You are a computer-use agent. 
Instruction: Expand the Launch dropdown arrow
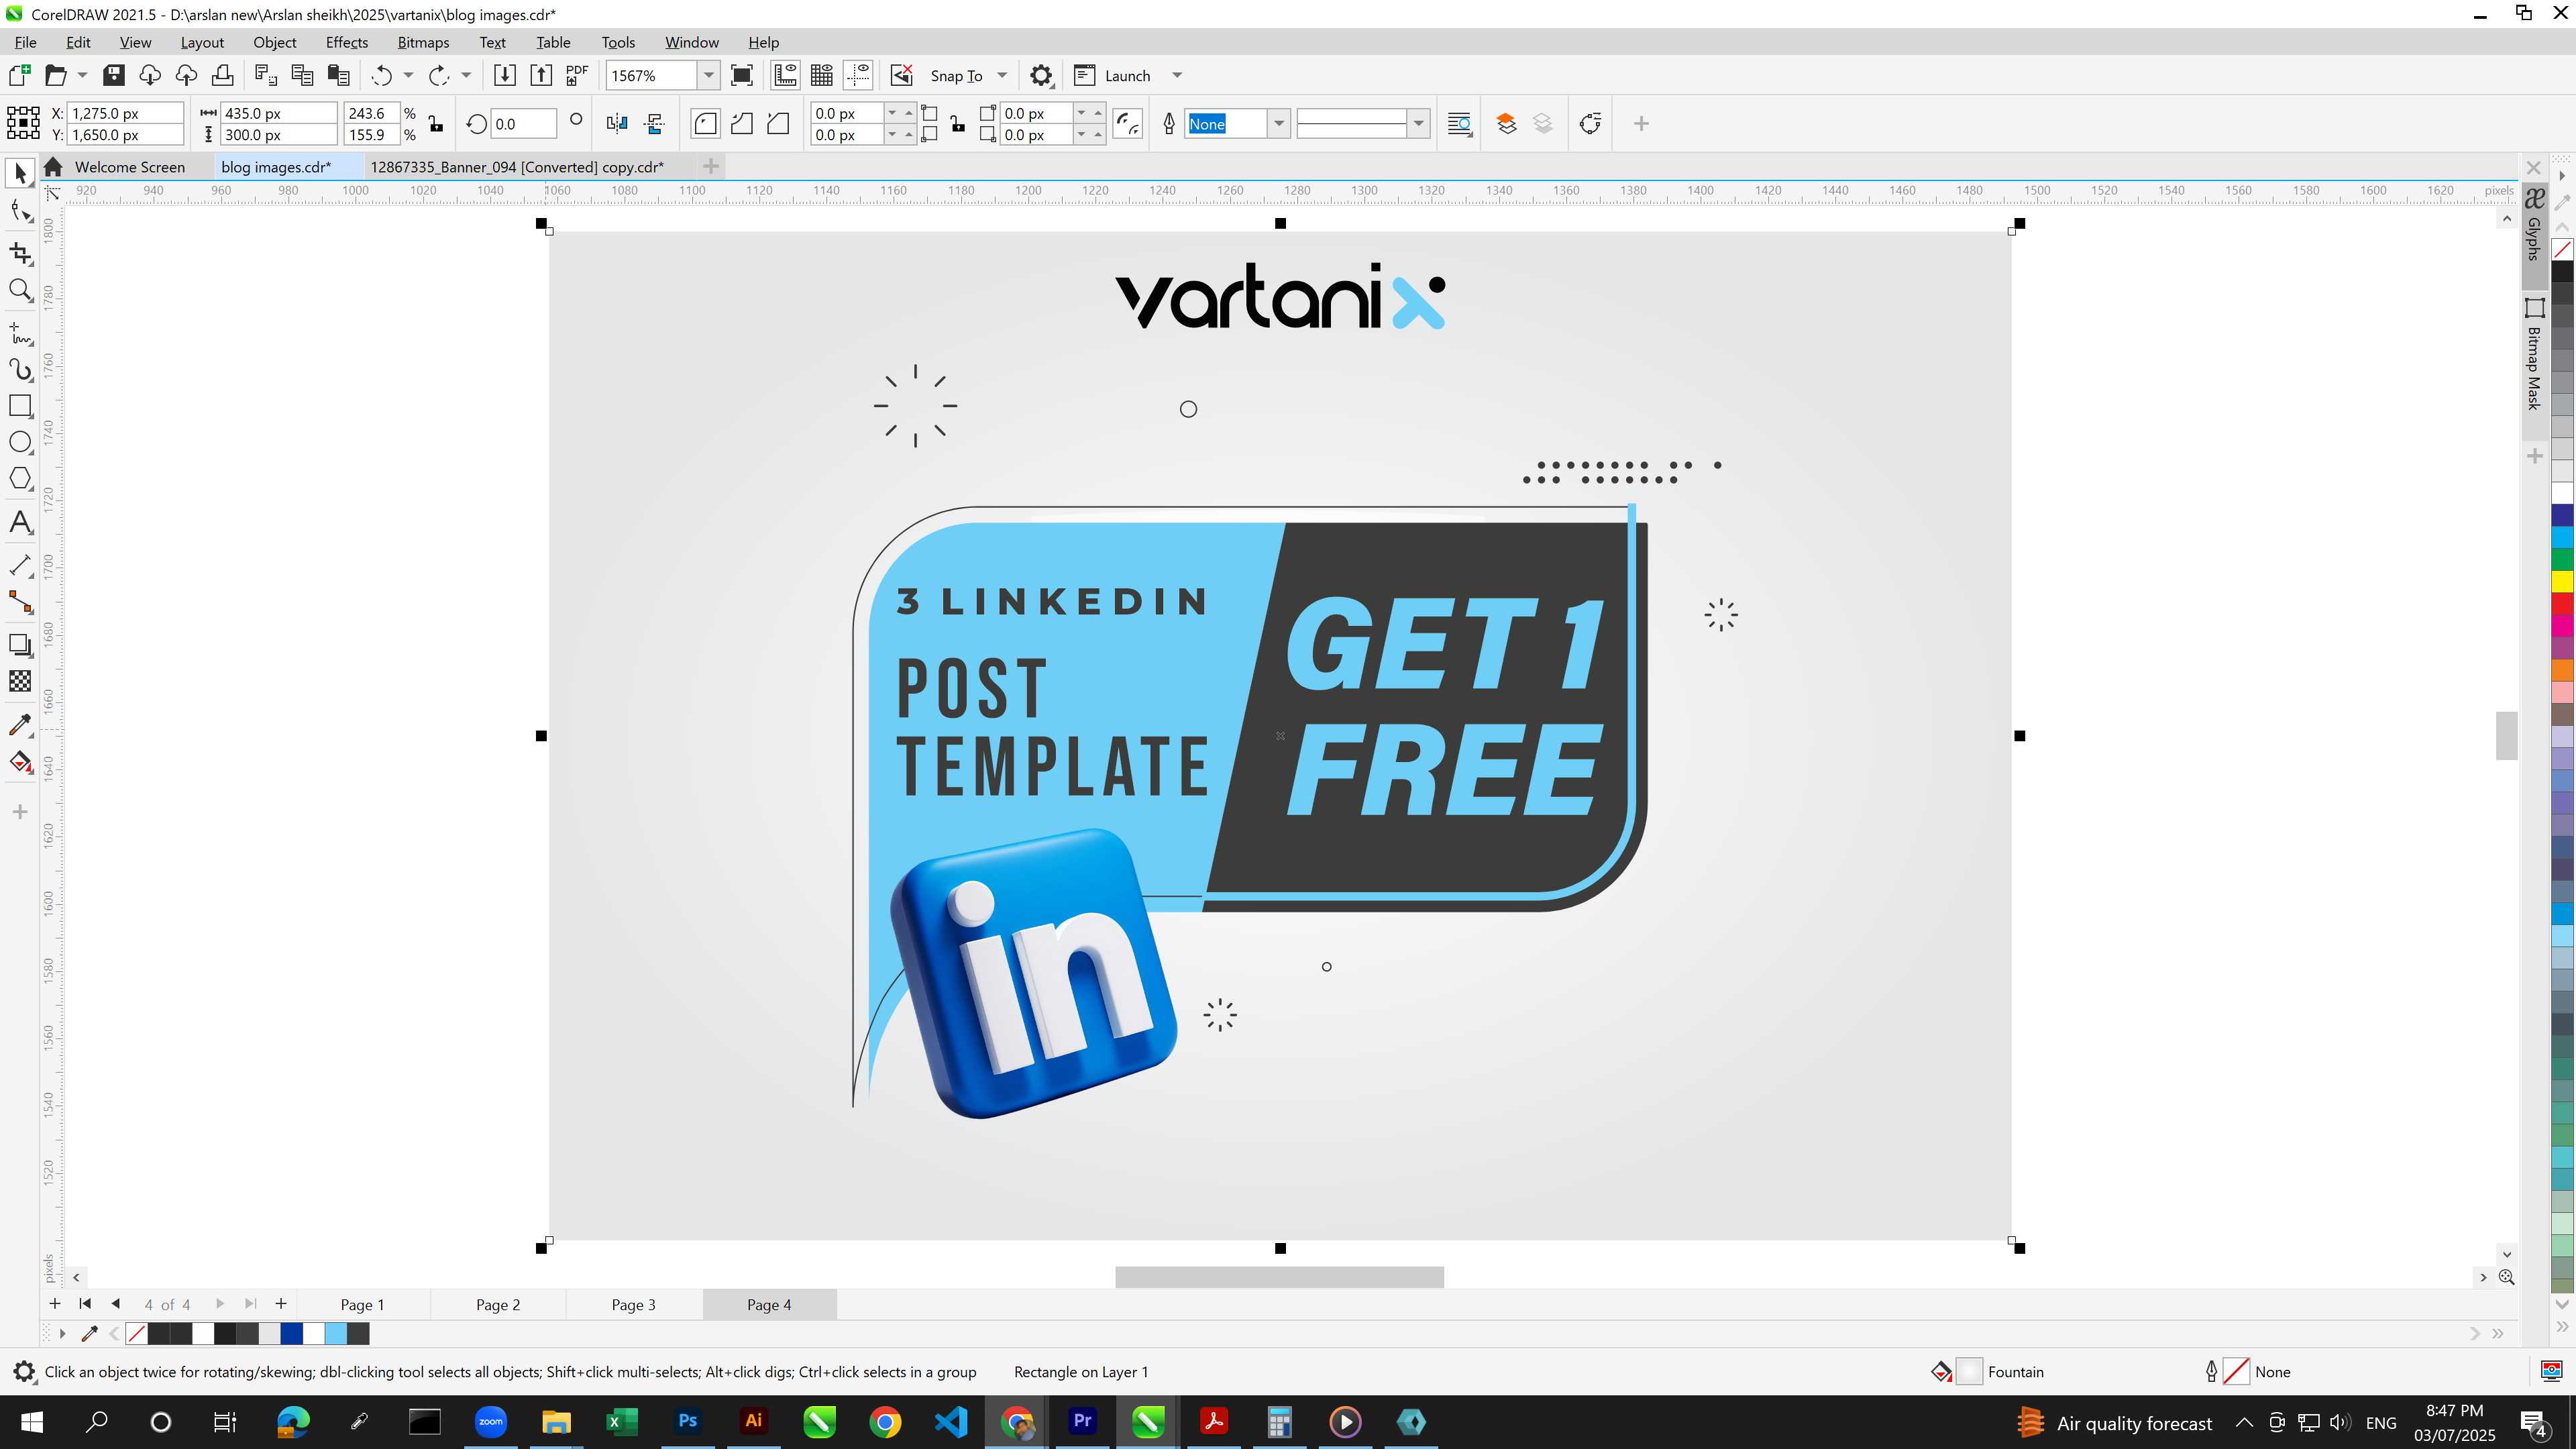tap(1177, 75)
